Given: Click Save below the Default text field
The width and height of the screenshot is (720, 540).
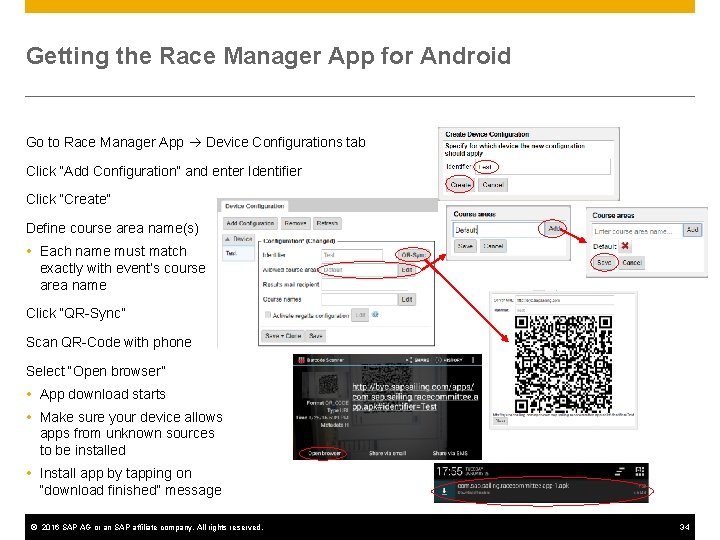Looking at the screenshot, I should point(465,246).
